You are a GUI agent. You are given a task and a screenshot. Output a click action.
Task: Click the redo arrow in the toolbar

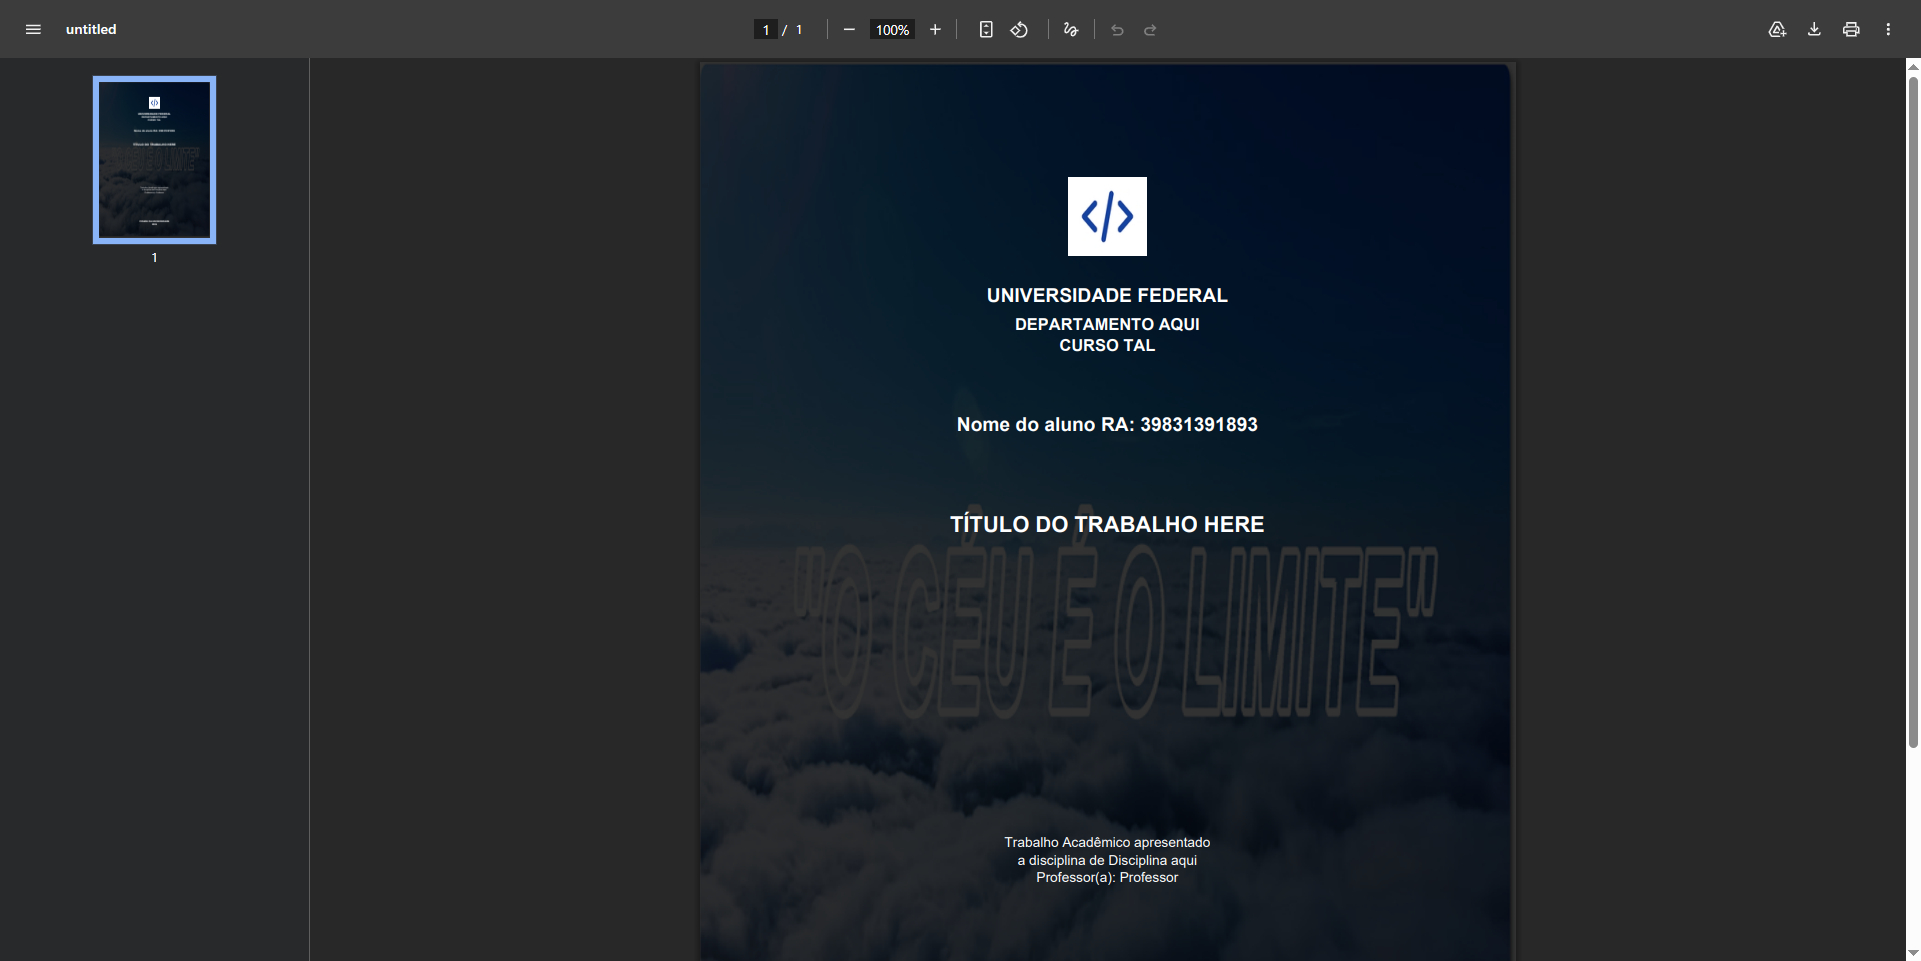pos(1150,30)
